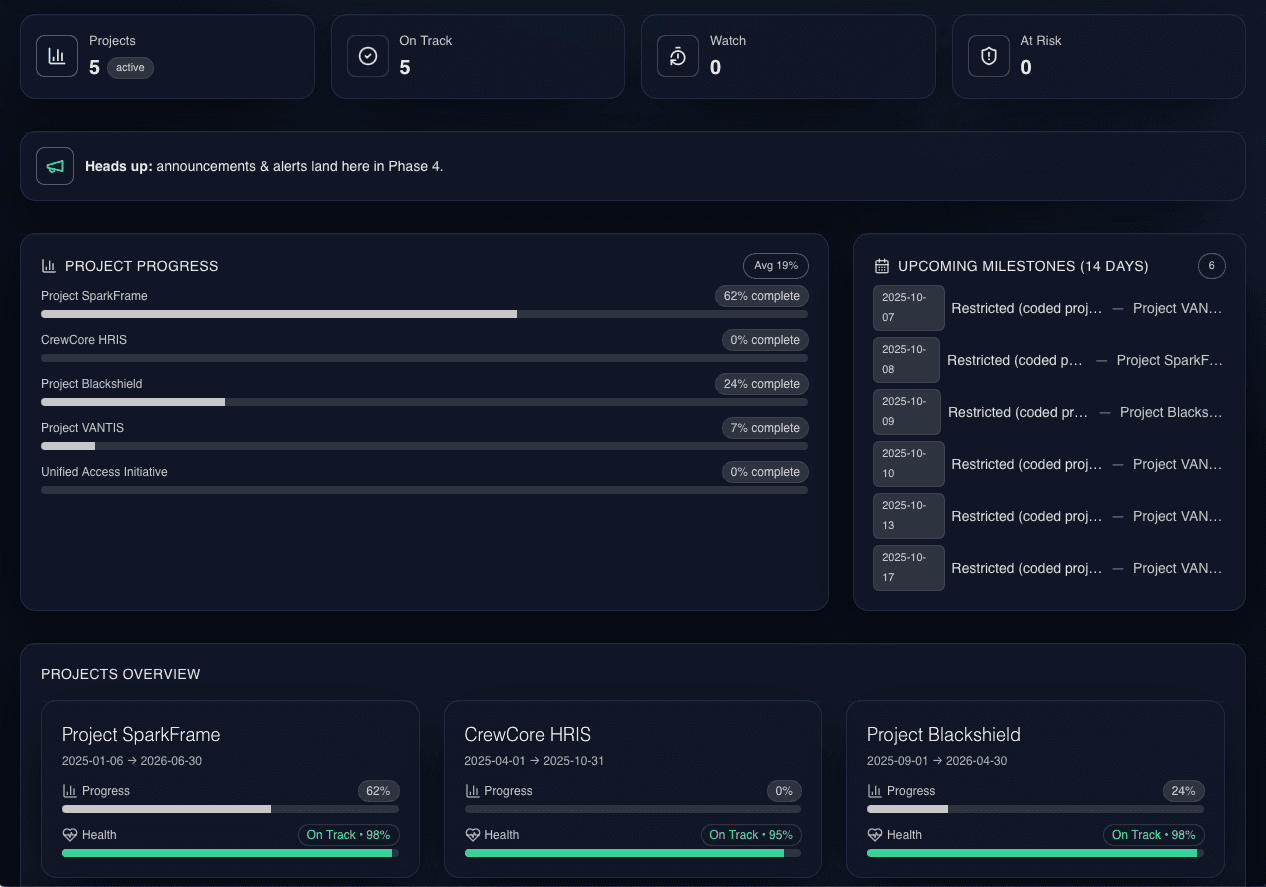1266x887 pixels.
Task: Click the Progress chart icon on CrewCore HRIS
Action: pos(474,790)
